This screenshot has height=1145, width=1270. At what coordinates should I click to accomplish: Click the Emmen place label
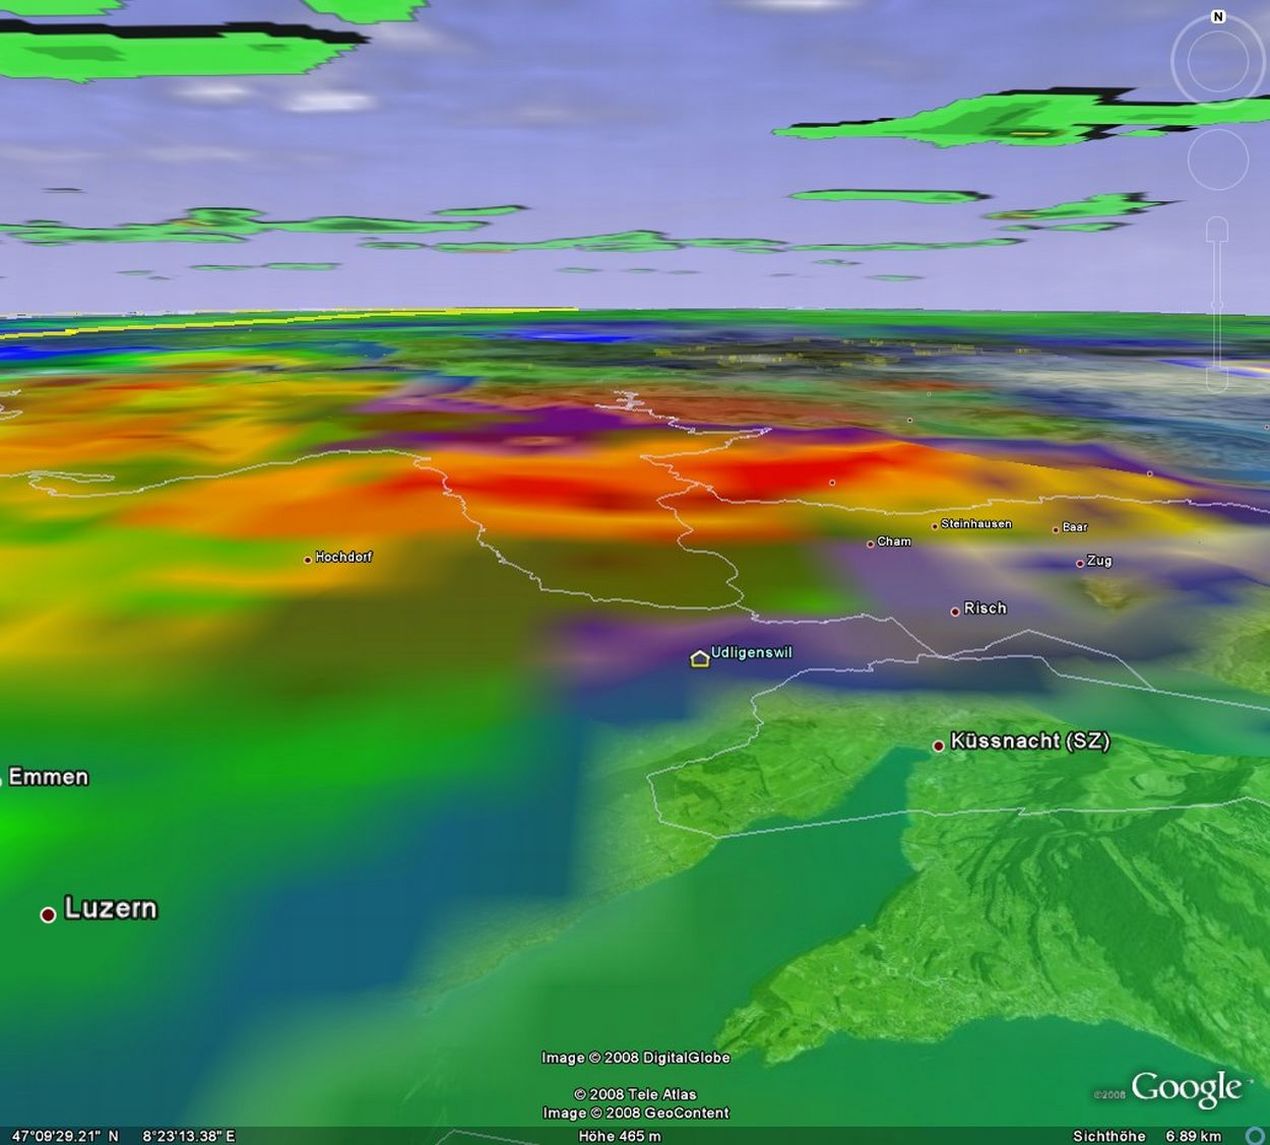pyautogui.click(x=48, y=777)
